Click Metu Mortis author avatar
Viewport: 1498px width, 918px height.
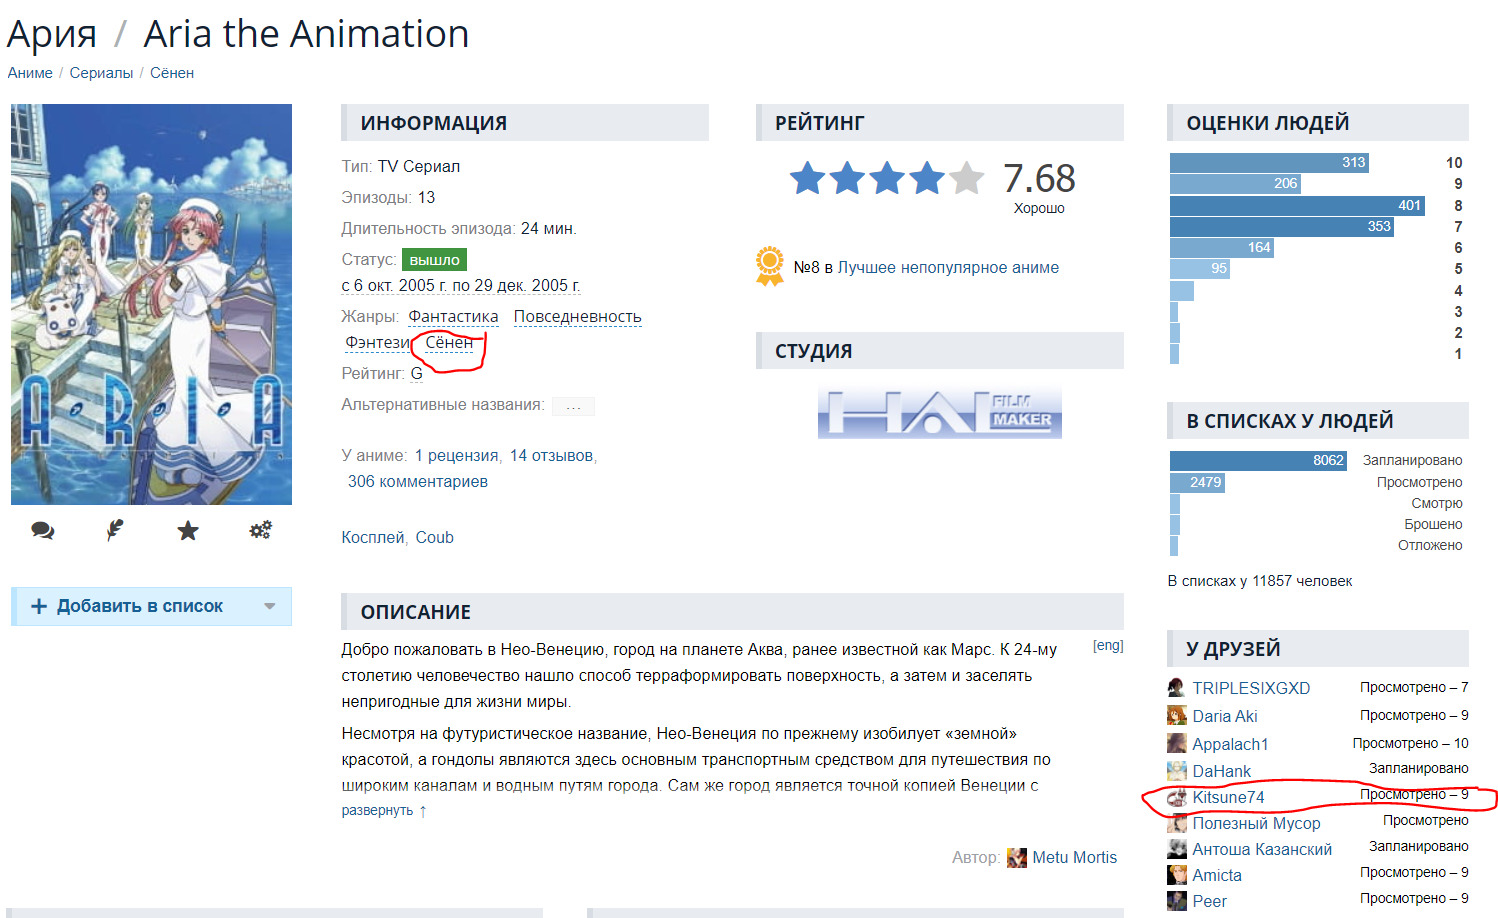pos(1017,858)
